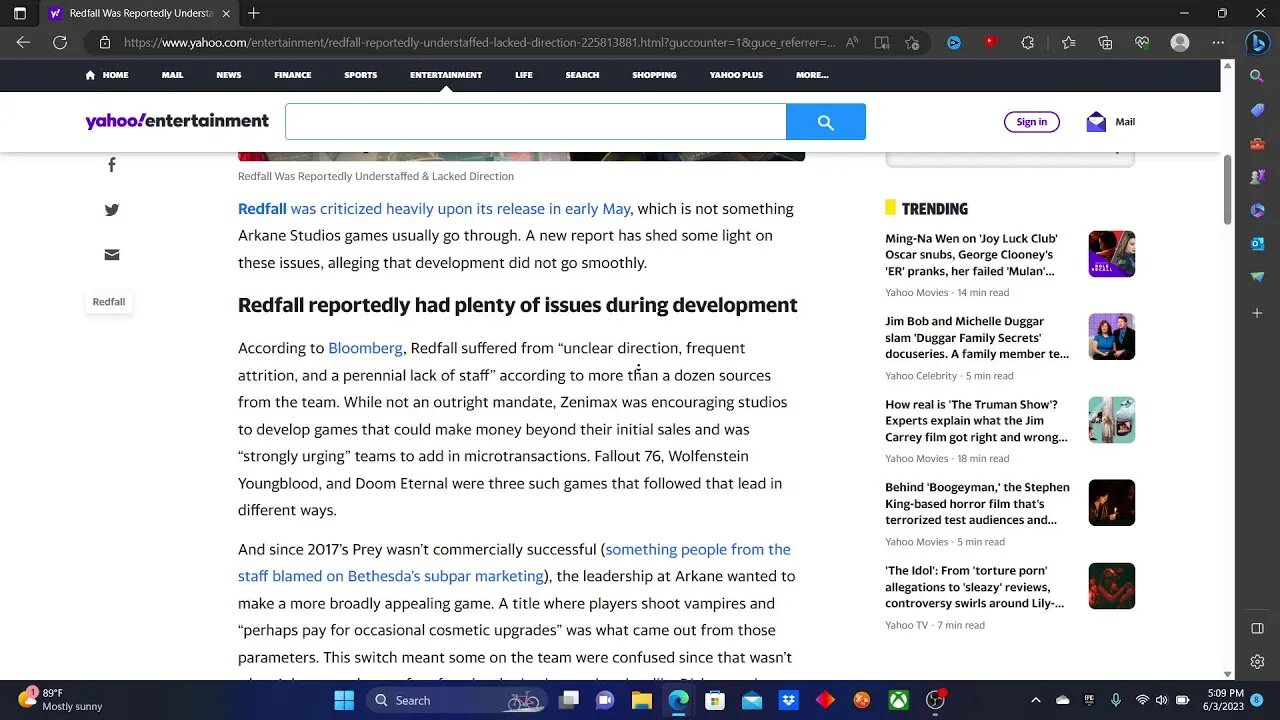Screen dimensions: 1280x720
Task: Go to HOME in Yahoo nav bar
Action: tap(107, 75)
